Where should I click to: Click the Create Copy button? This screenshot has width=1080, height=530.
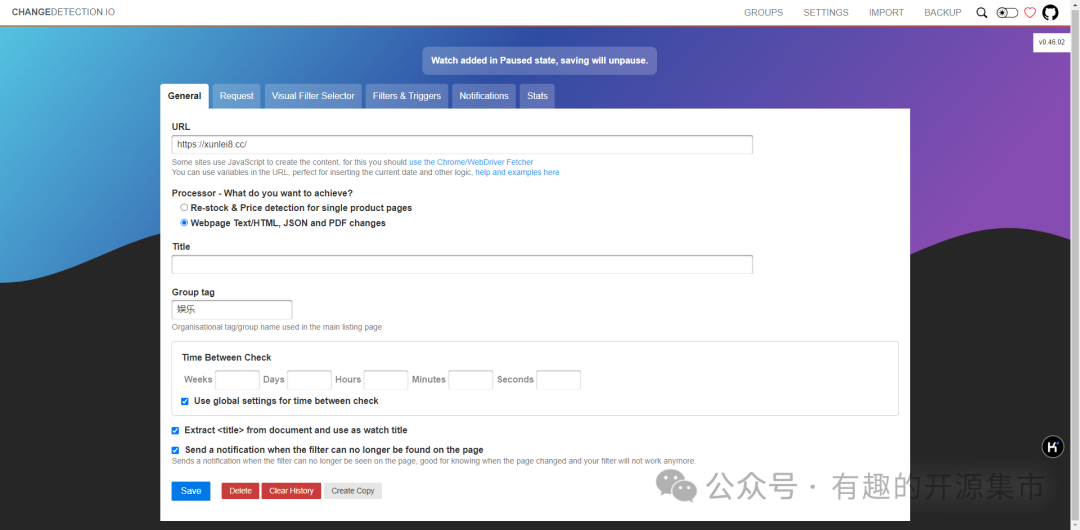[x=353, y=491]
